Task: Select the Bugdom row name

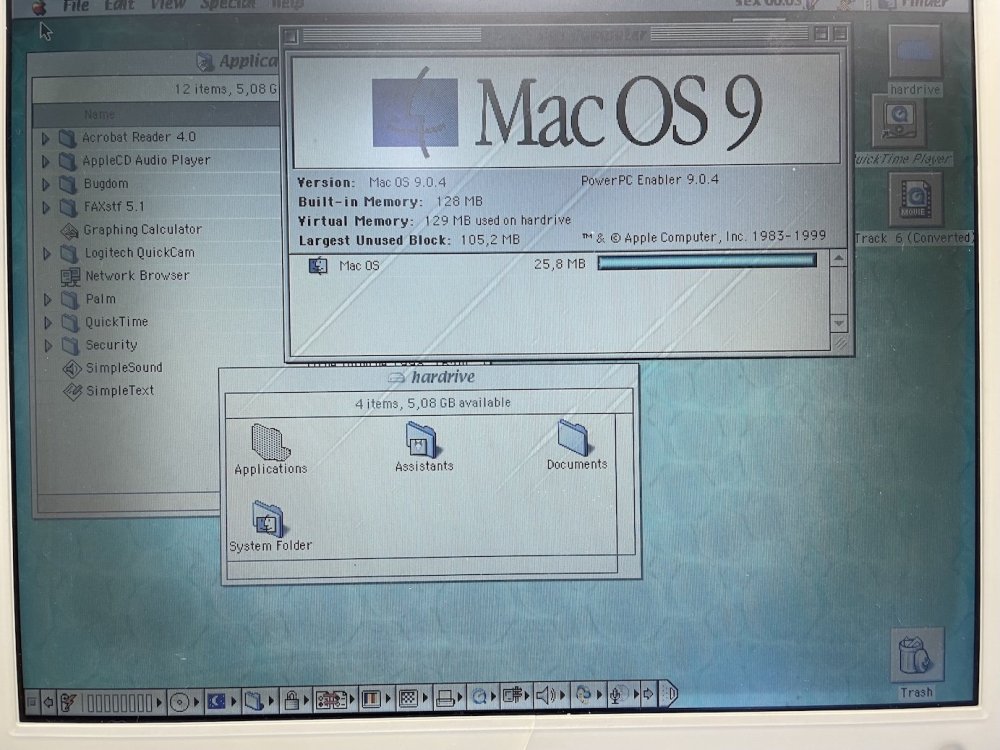Action: tap(106, 184)
